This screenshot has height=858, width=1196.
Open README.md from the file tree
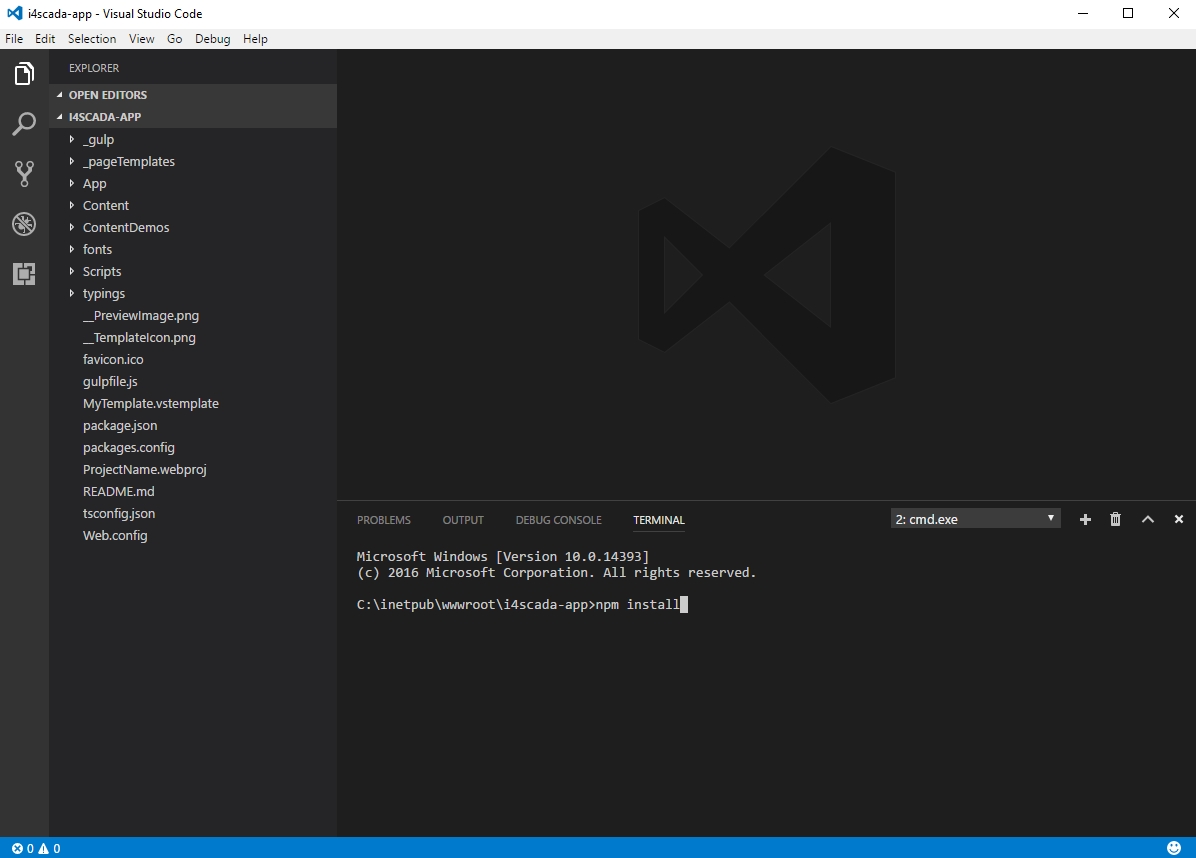click(x=118, y=491)
